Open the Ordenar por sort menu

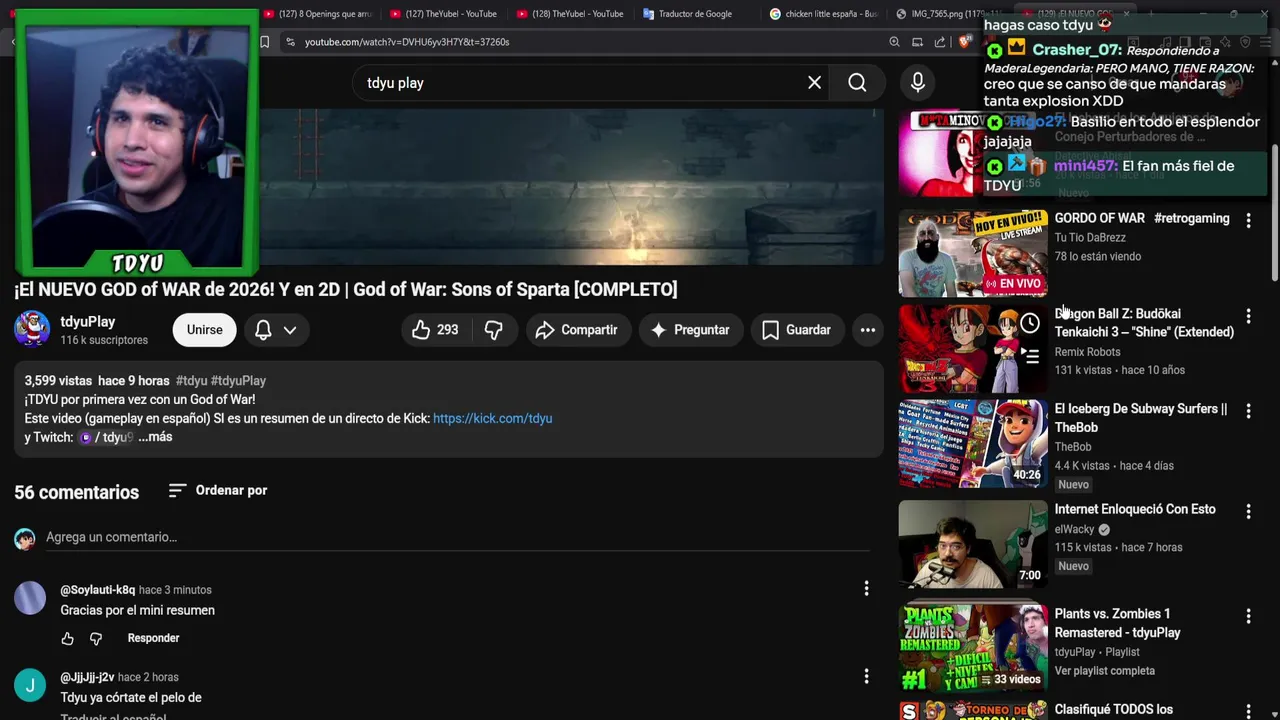[x=217, y=490]
